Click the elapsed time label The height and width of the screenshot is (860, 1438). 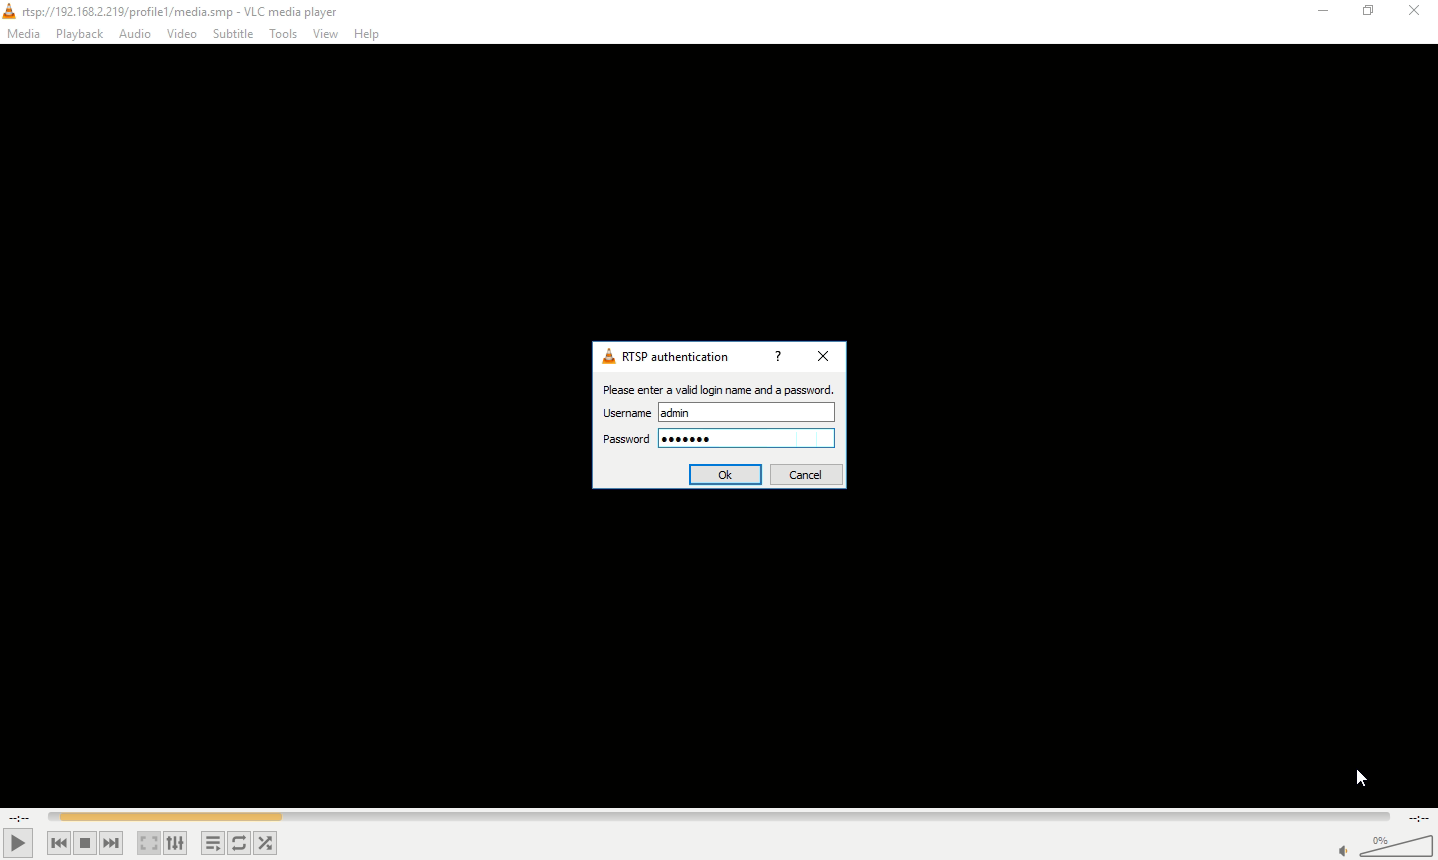pos(19,818)
